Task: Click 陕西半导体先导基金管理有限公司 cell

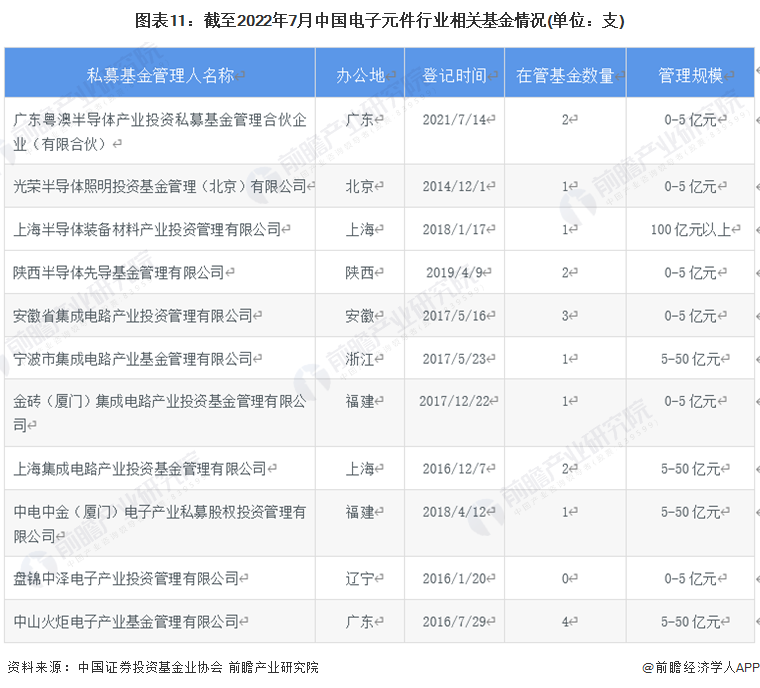Action: (160, 272)
